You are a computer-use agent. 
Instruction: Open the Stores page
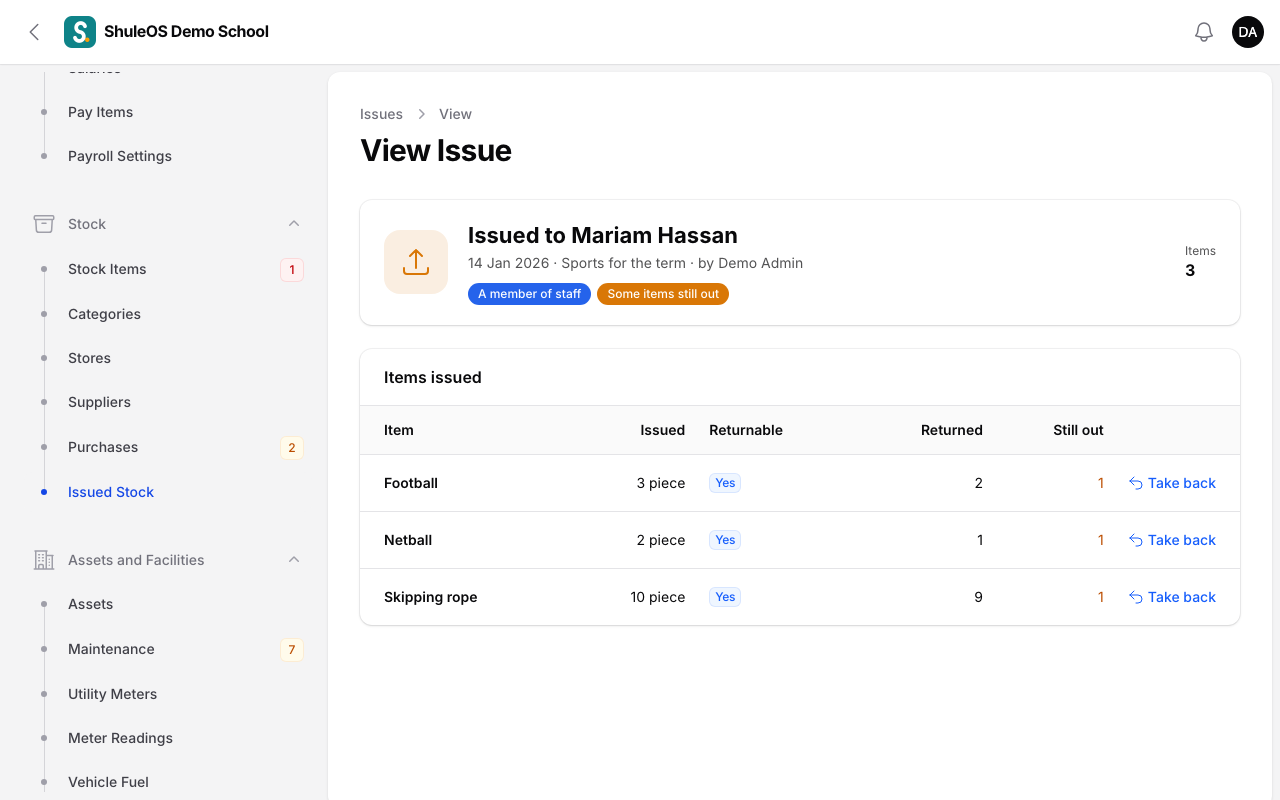pos(89,358)
